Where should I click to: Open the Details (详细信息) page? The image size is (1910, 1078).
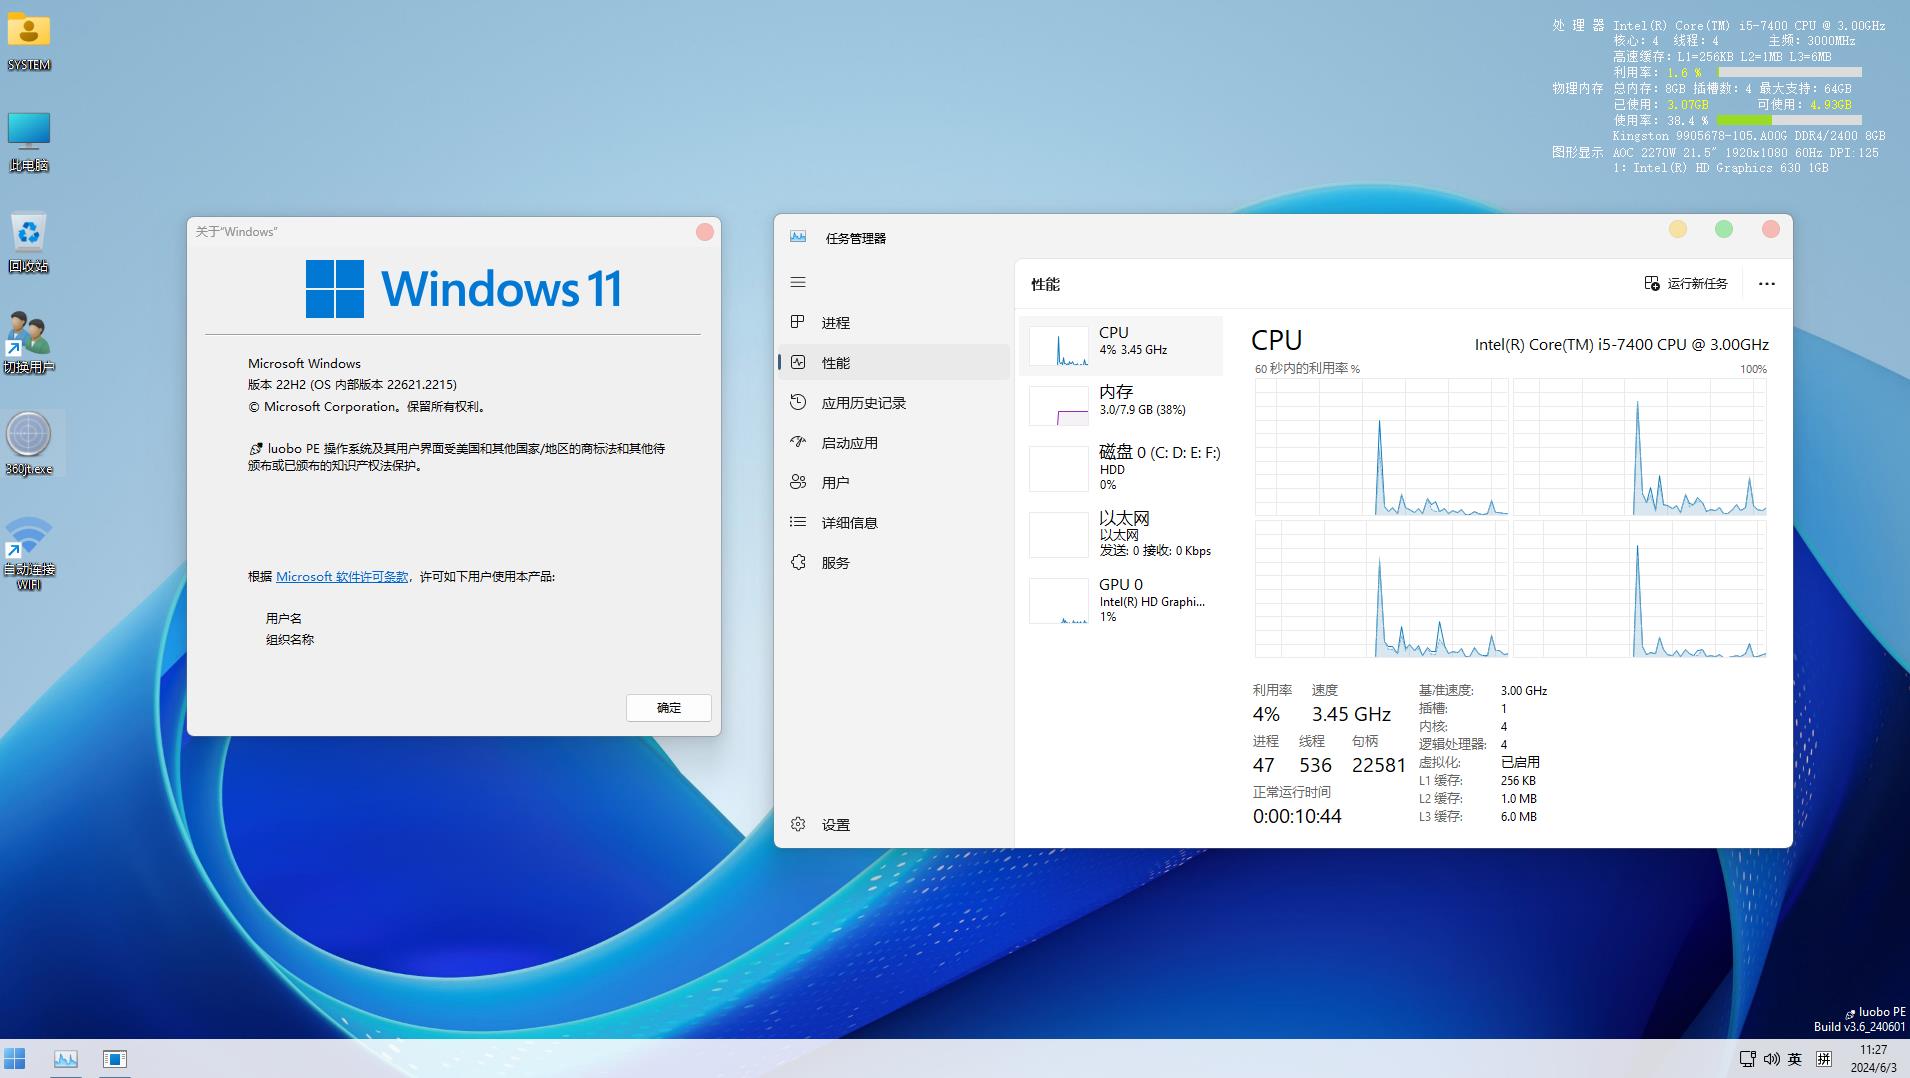coord(893,522)
